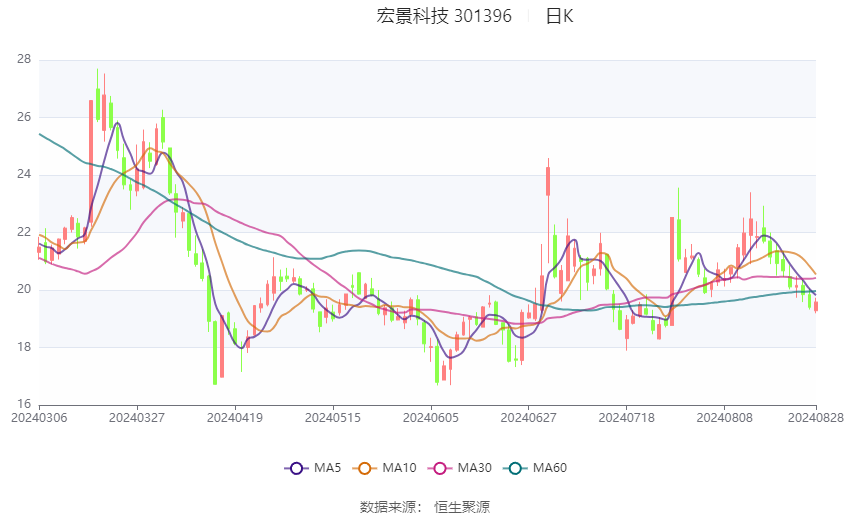Click the MA5 purple legend circle icon
850x517 pixels.
pos(295,467)
